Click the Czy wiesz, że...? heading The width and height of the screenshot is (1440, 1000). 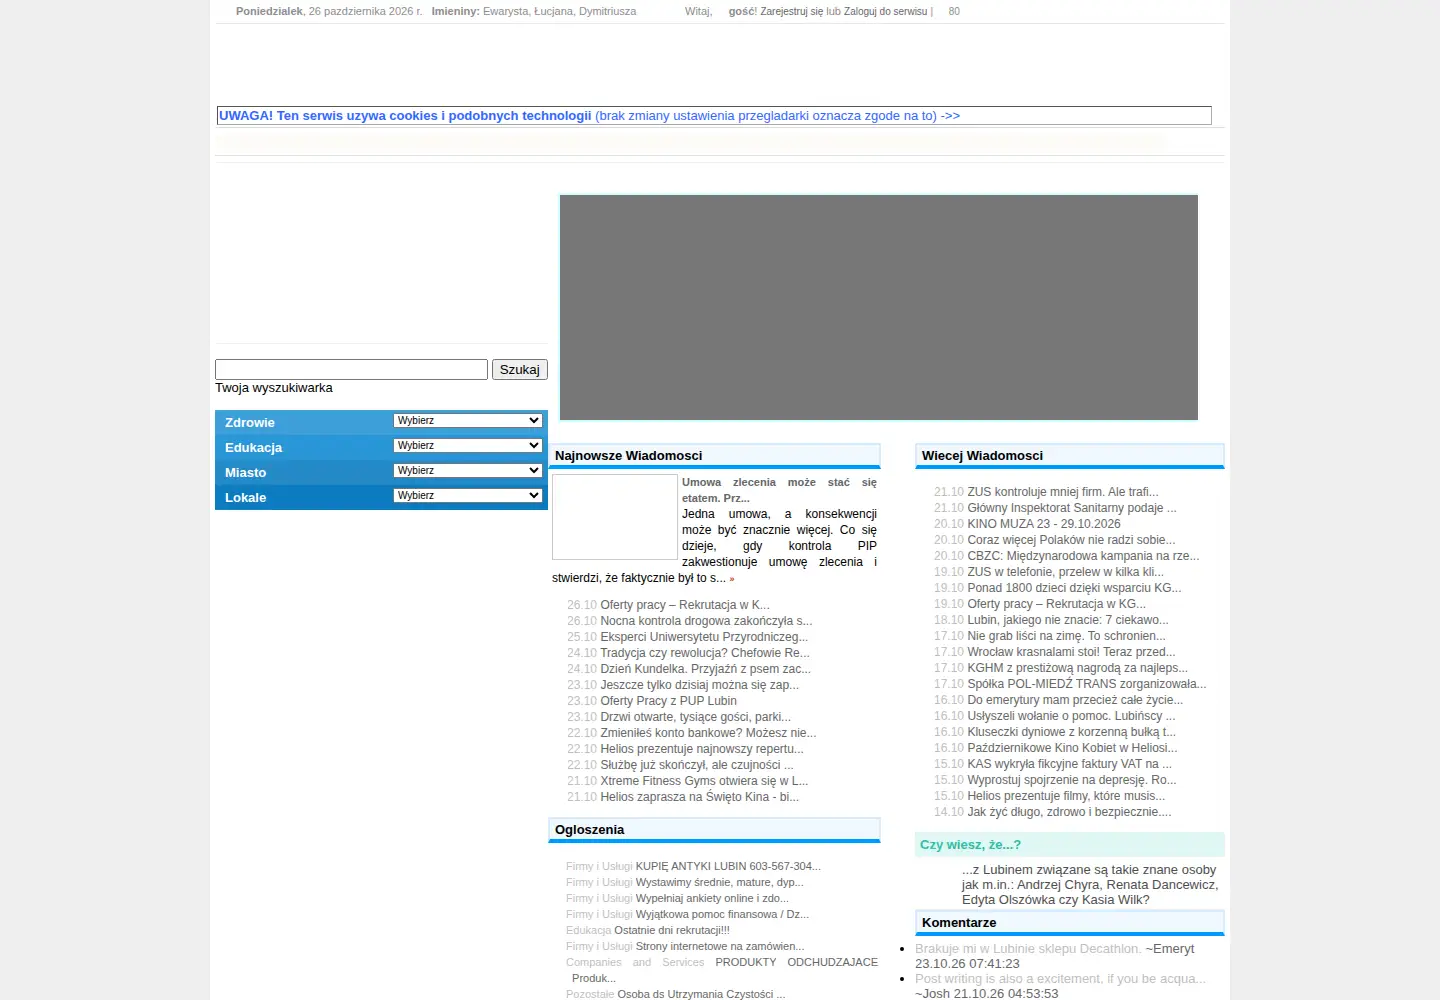970,845
